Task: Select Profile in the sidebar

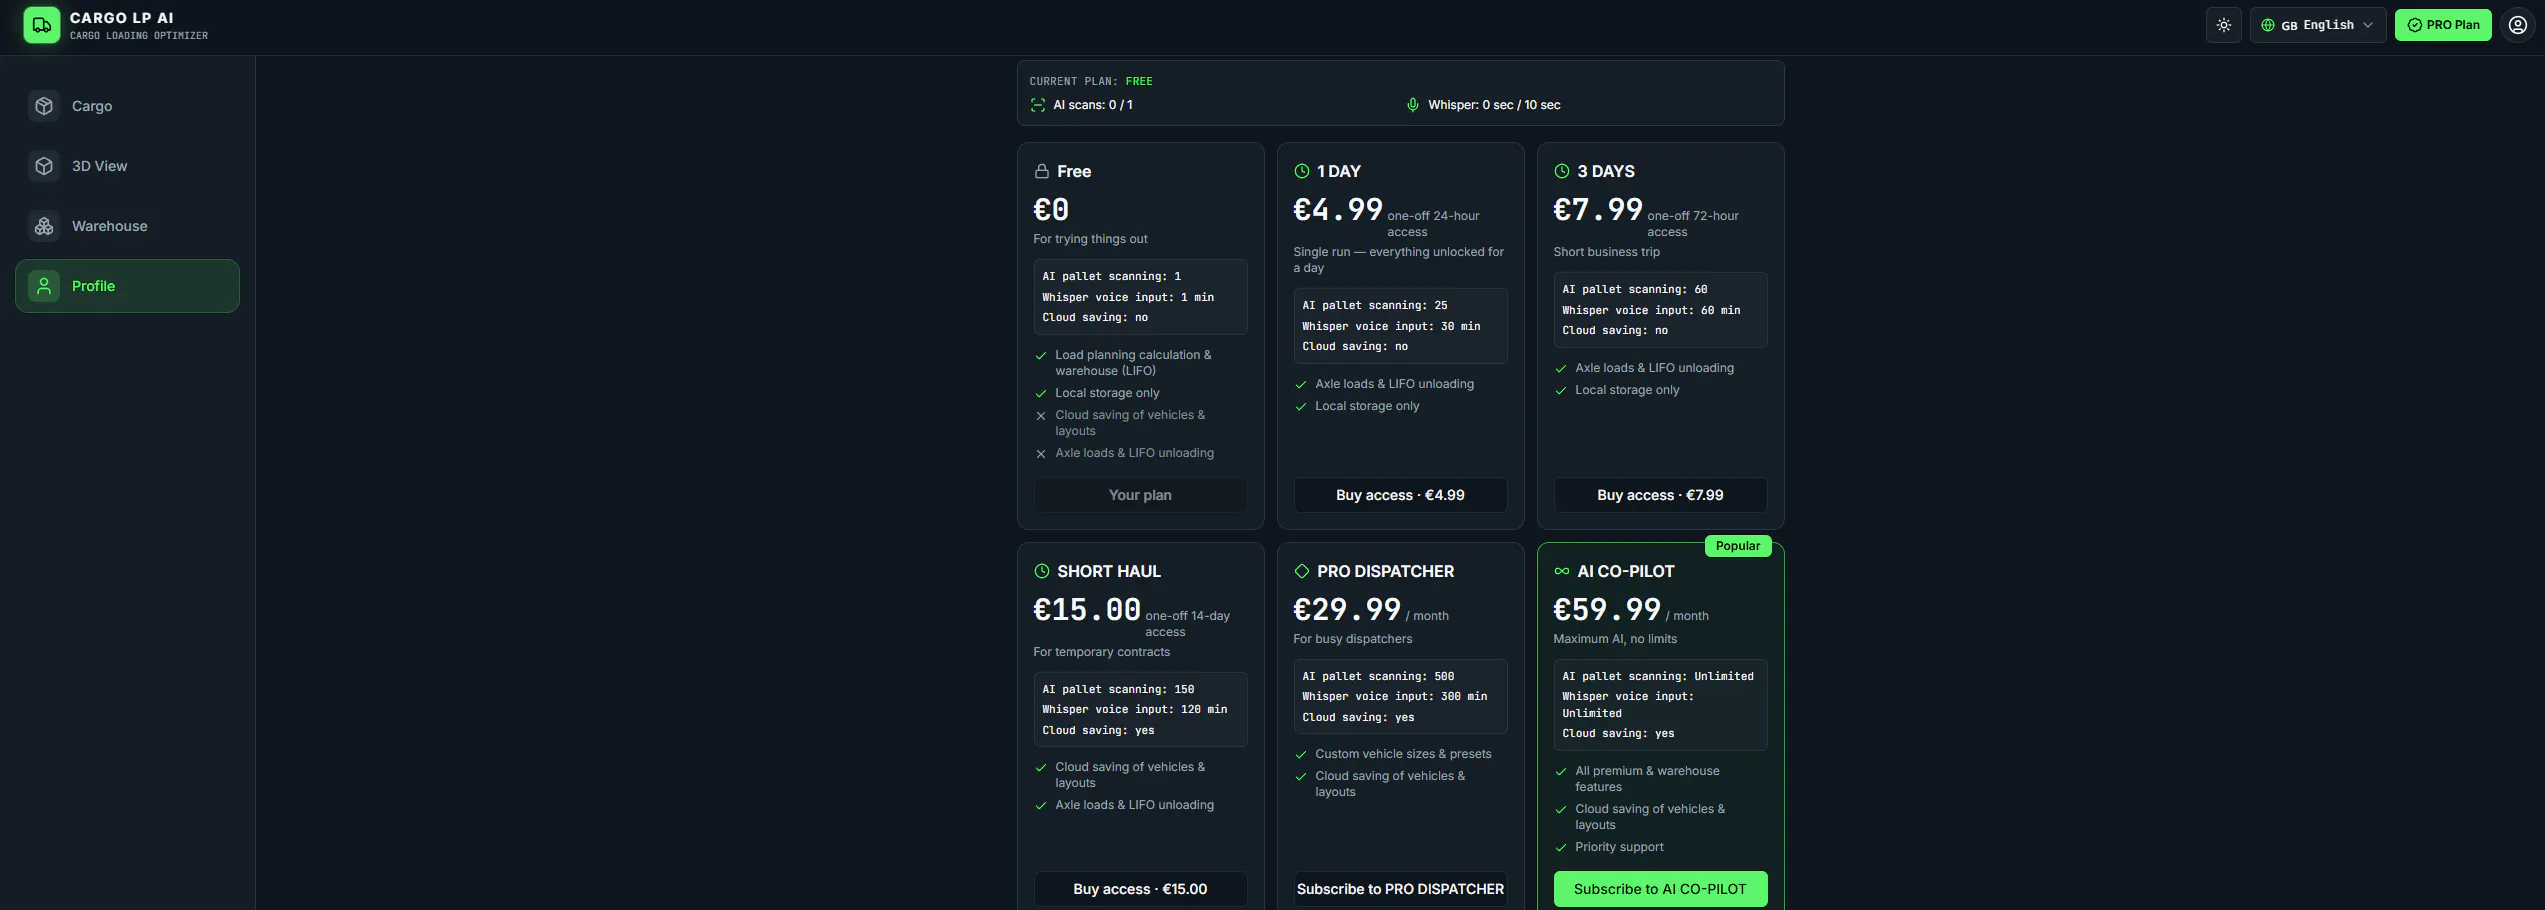Action: (x=127, y=286)
